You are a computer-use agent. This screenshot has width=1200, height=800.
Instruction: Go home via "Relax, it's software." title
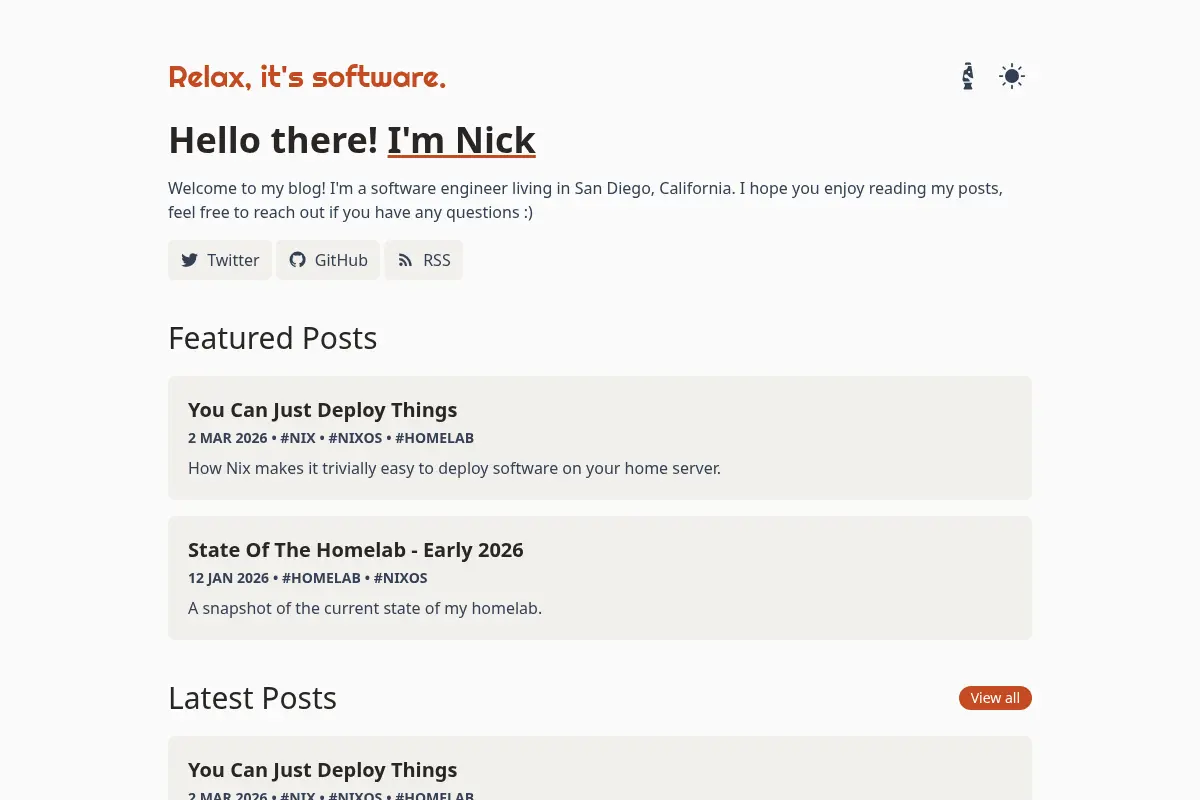(x=307, y=76)
